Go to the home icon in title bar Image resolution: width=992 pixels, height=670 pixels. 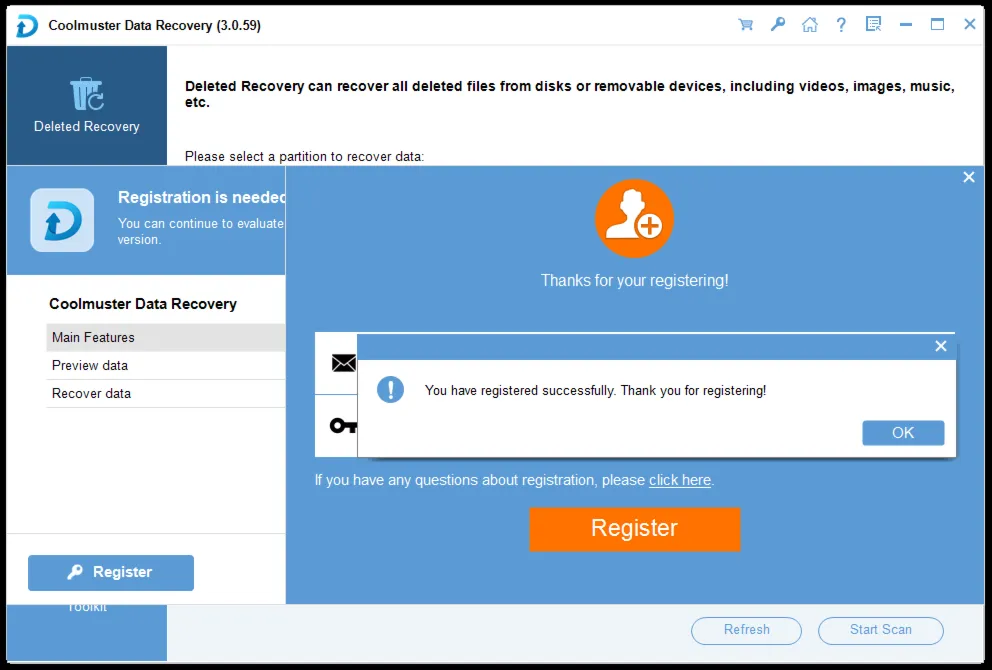click(810, 25)
